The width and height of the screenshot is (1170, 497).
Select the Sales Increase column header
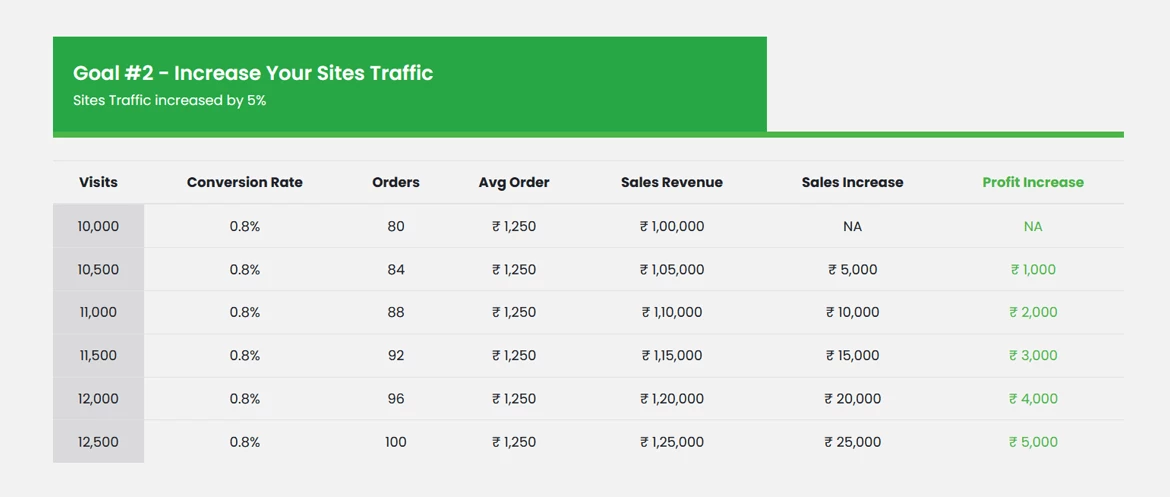click(x=852, y=182)
